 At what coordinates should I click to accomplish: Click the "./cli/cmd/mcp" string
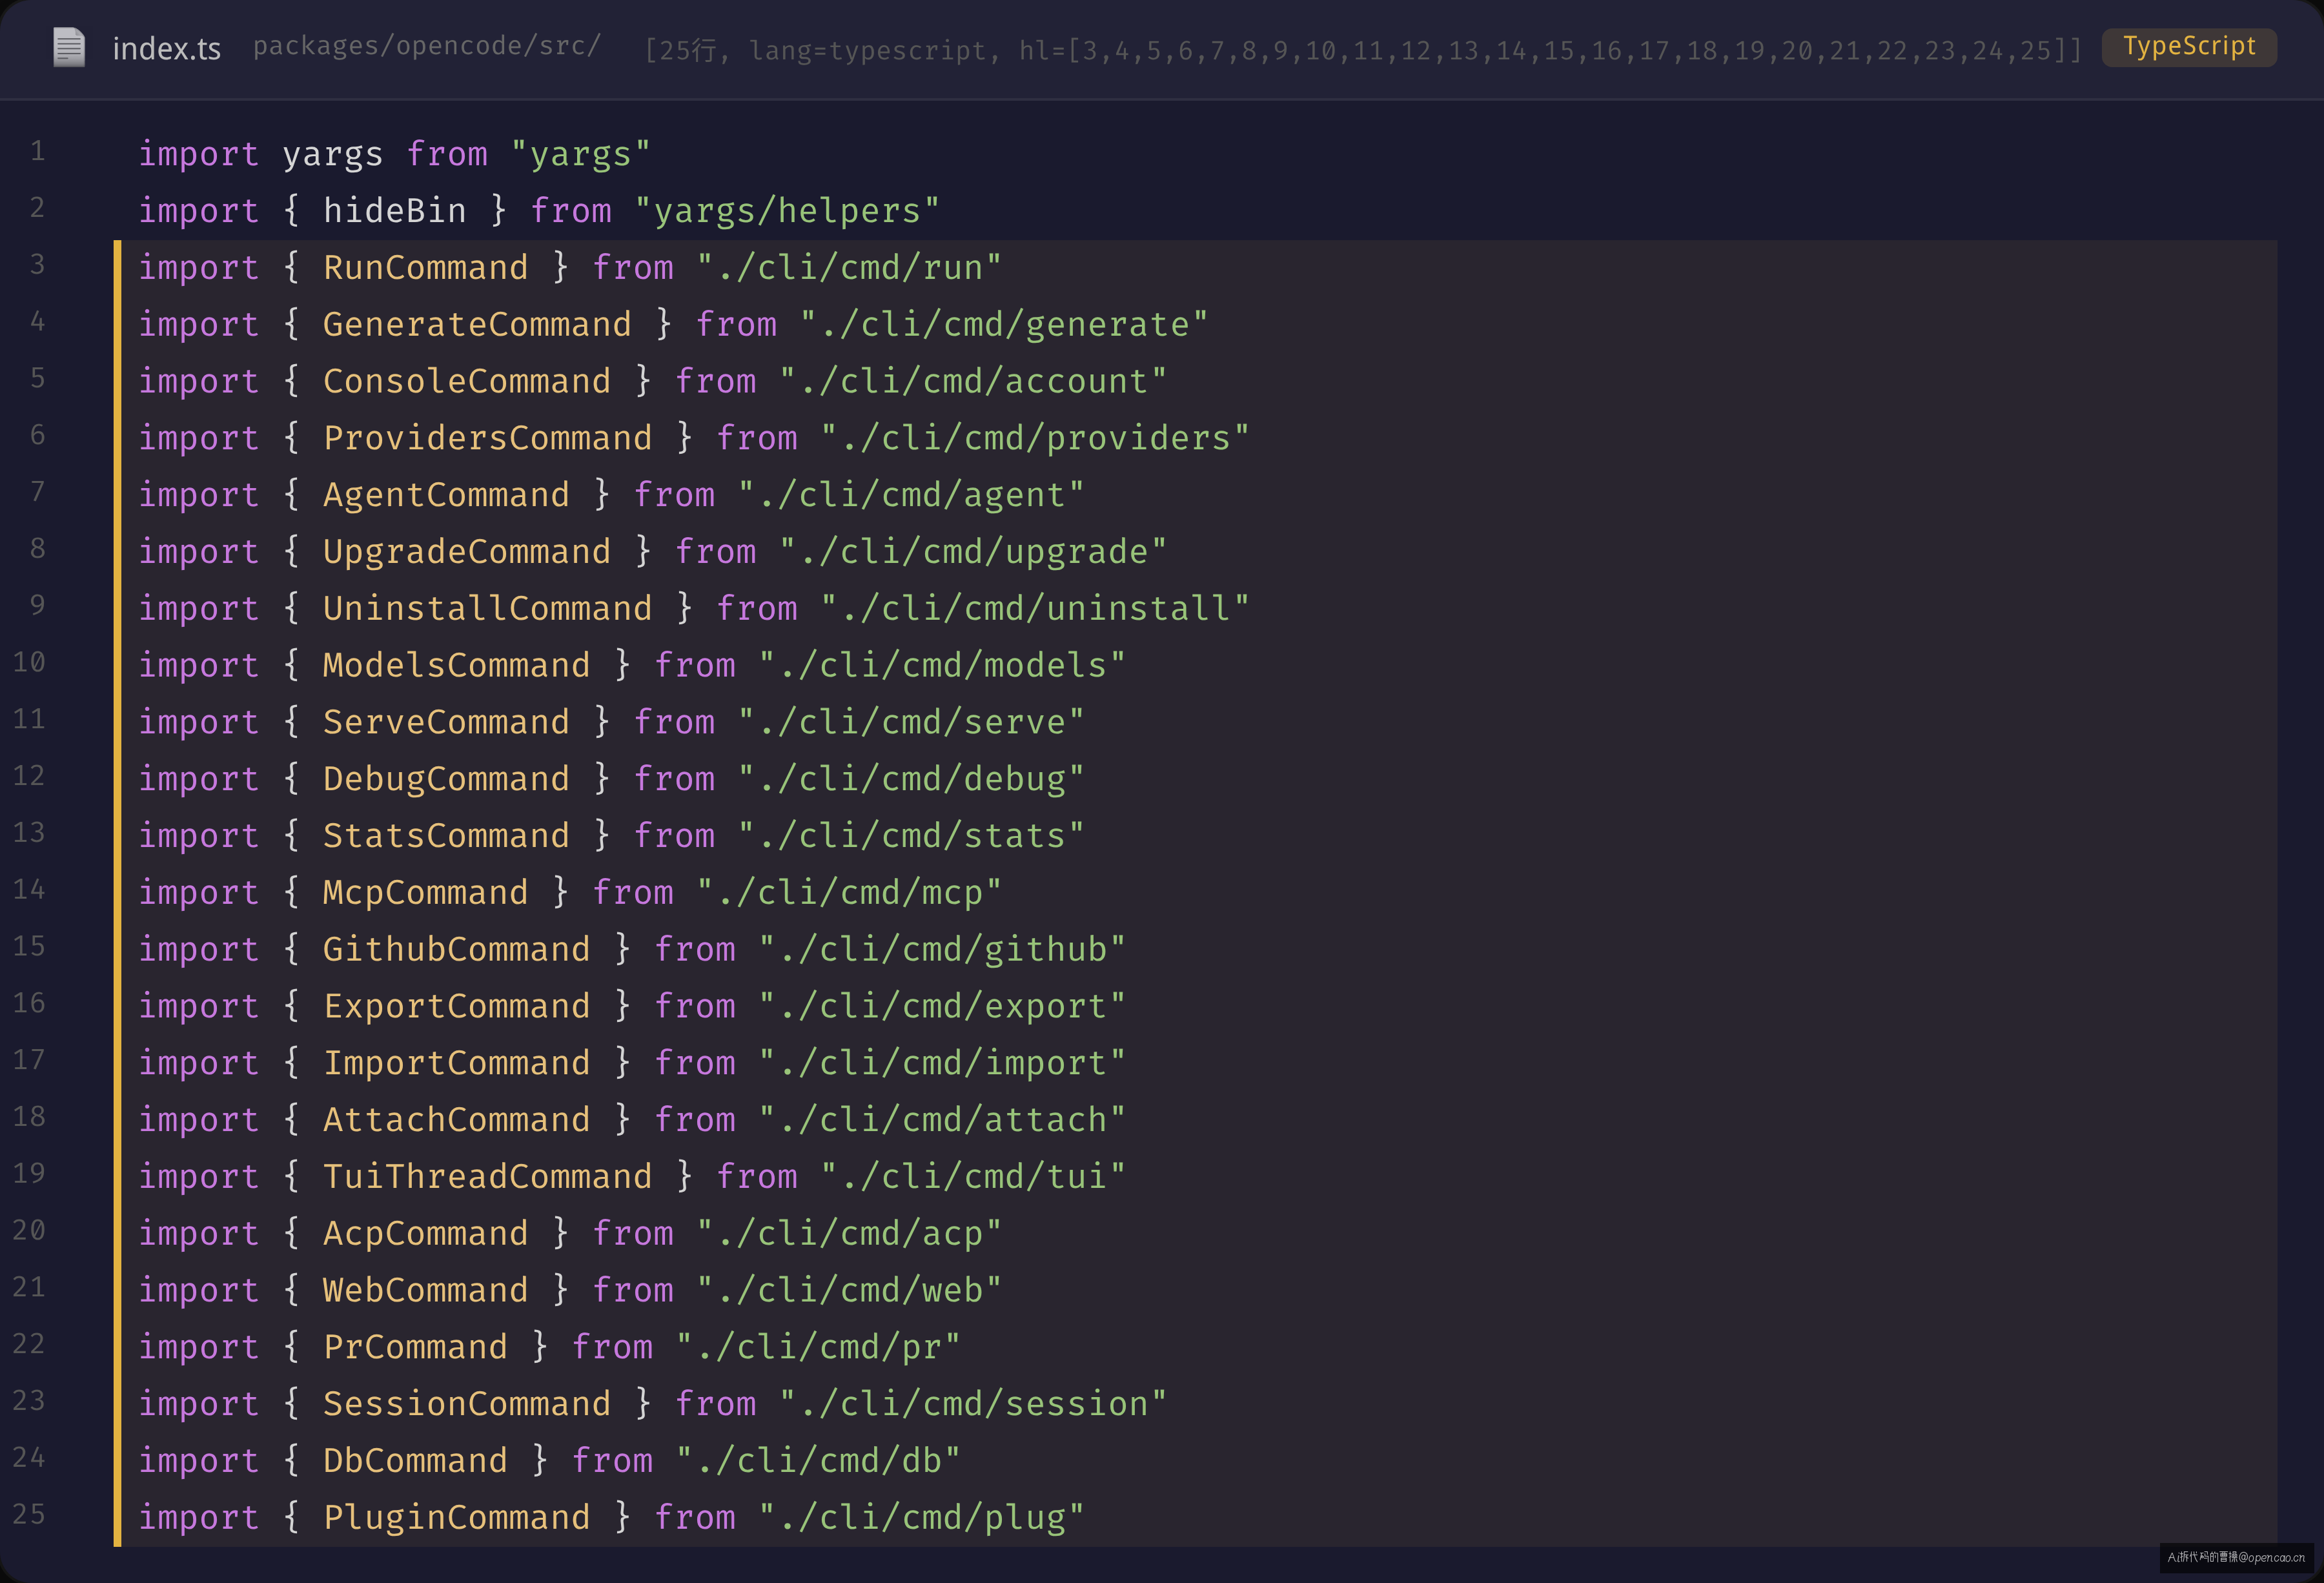pyautogui.click(x=849, y=893)
